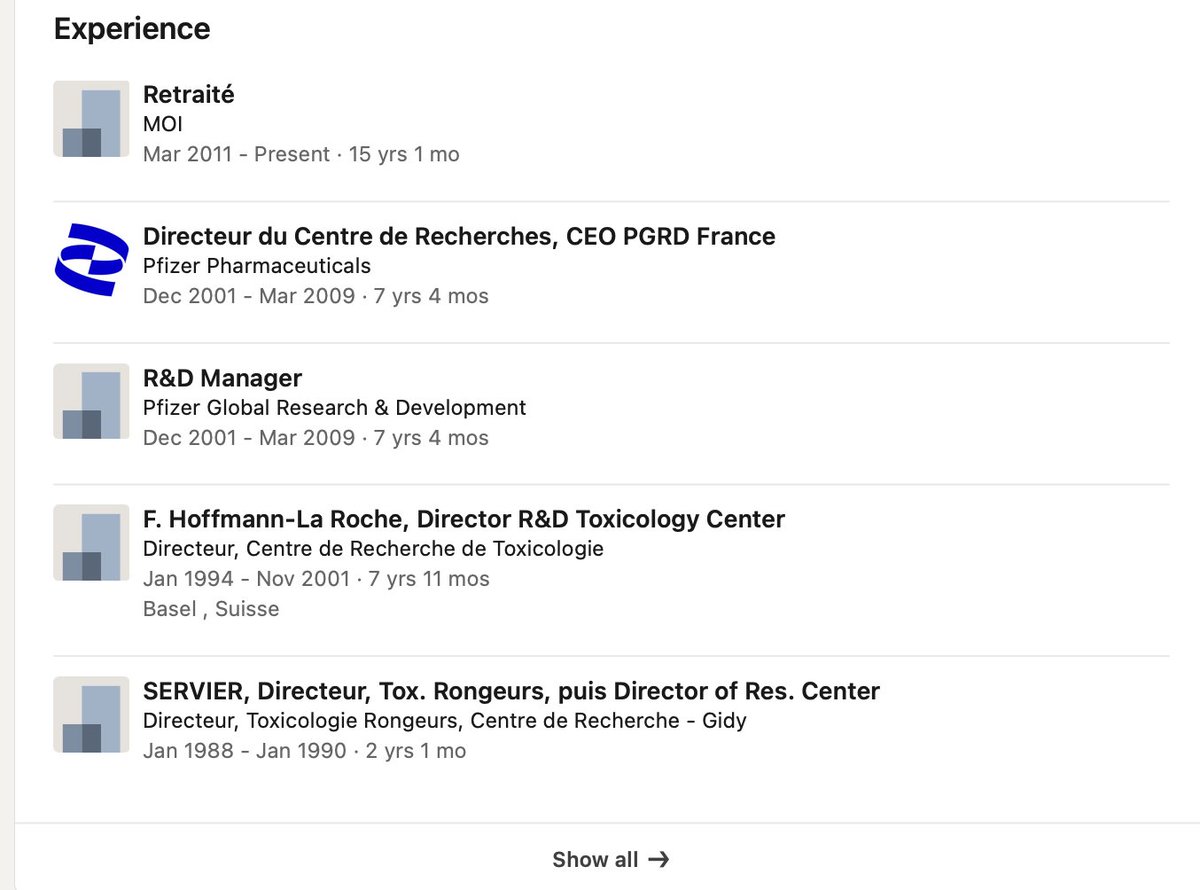Click the placeholder logo beside SERVIER entry

91,714
